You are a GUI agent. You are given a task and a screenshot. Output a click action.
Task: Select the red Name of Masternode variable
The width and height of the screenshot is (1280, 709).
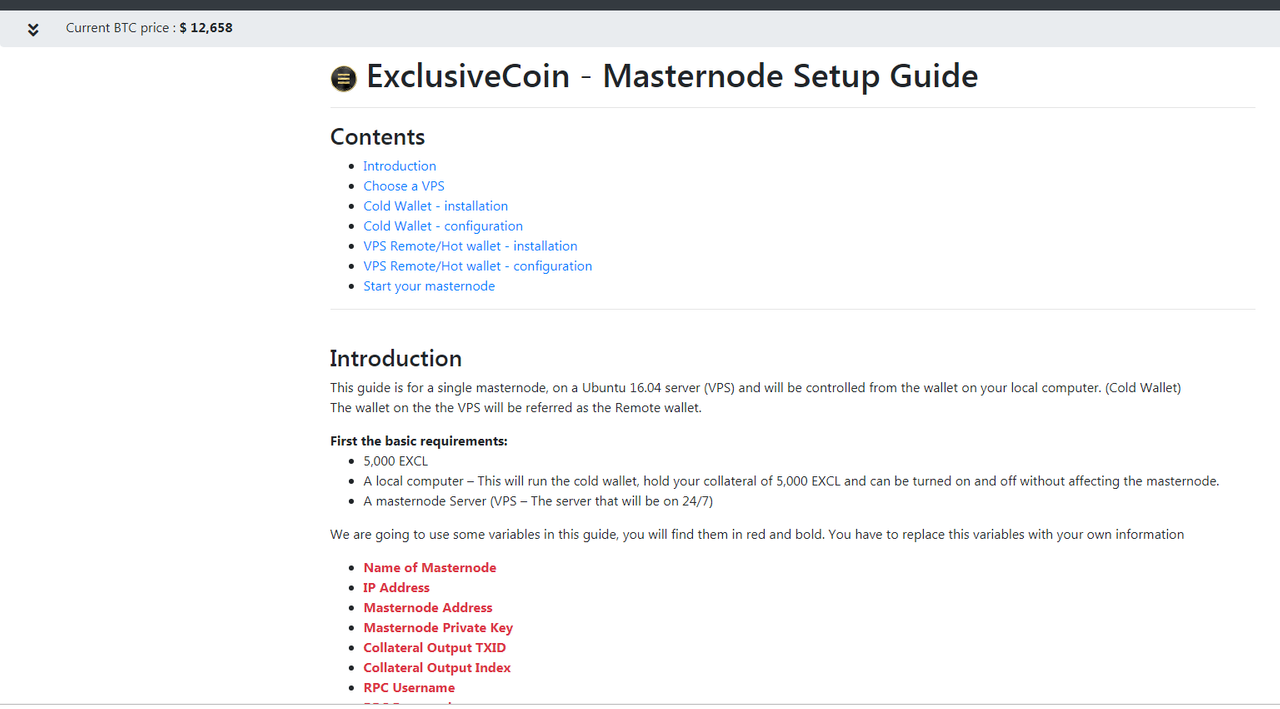pos(430,567)
